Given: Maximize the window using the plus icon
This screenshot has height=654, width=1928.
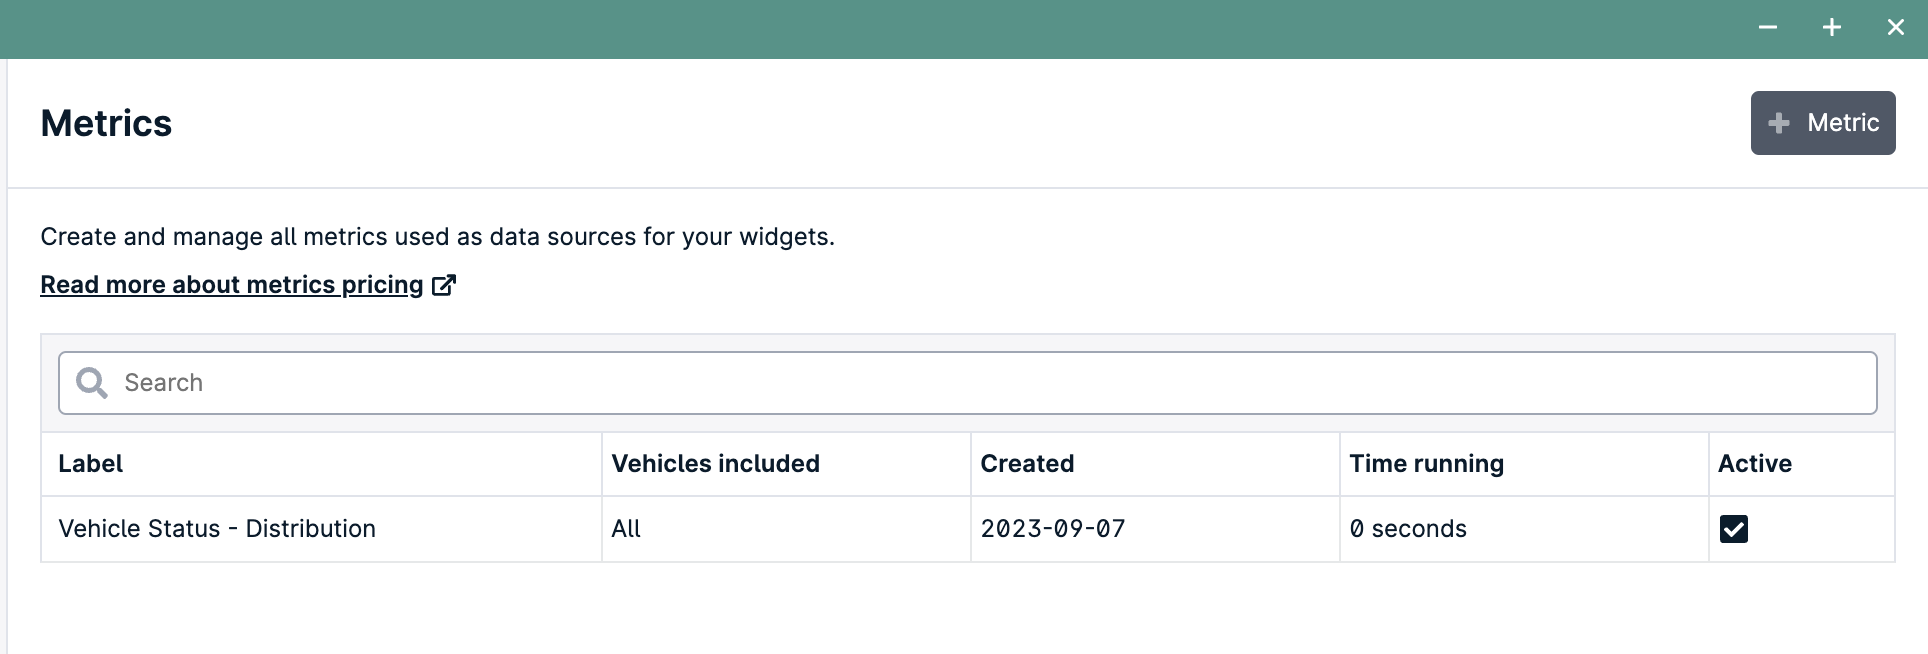Looking at the screenshot, I should click(x=1832, y=28).
